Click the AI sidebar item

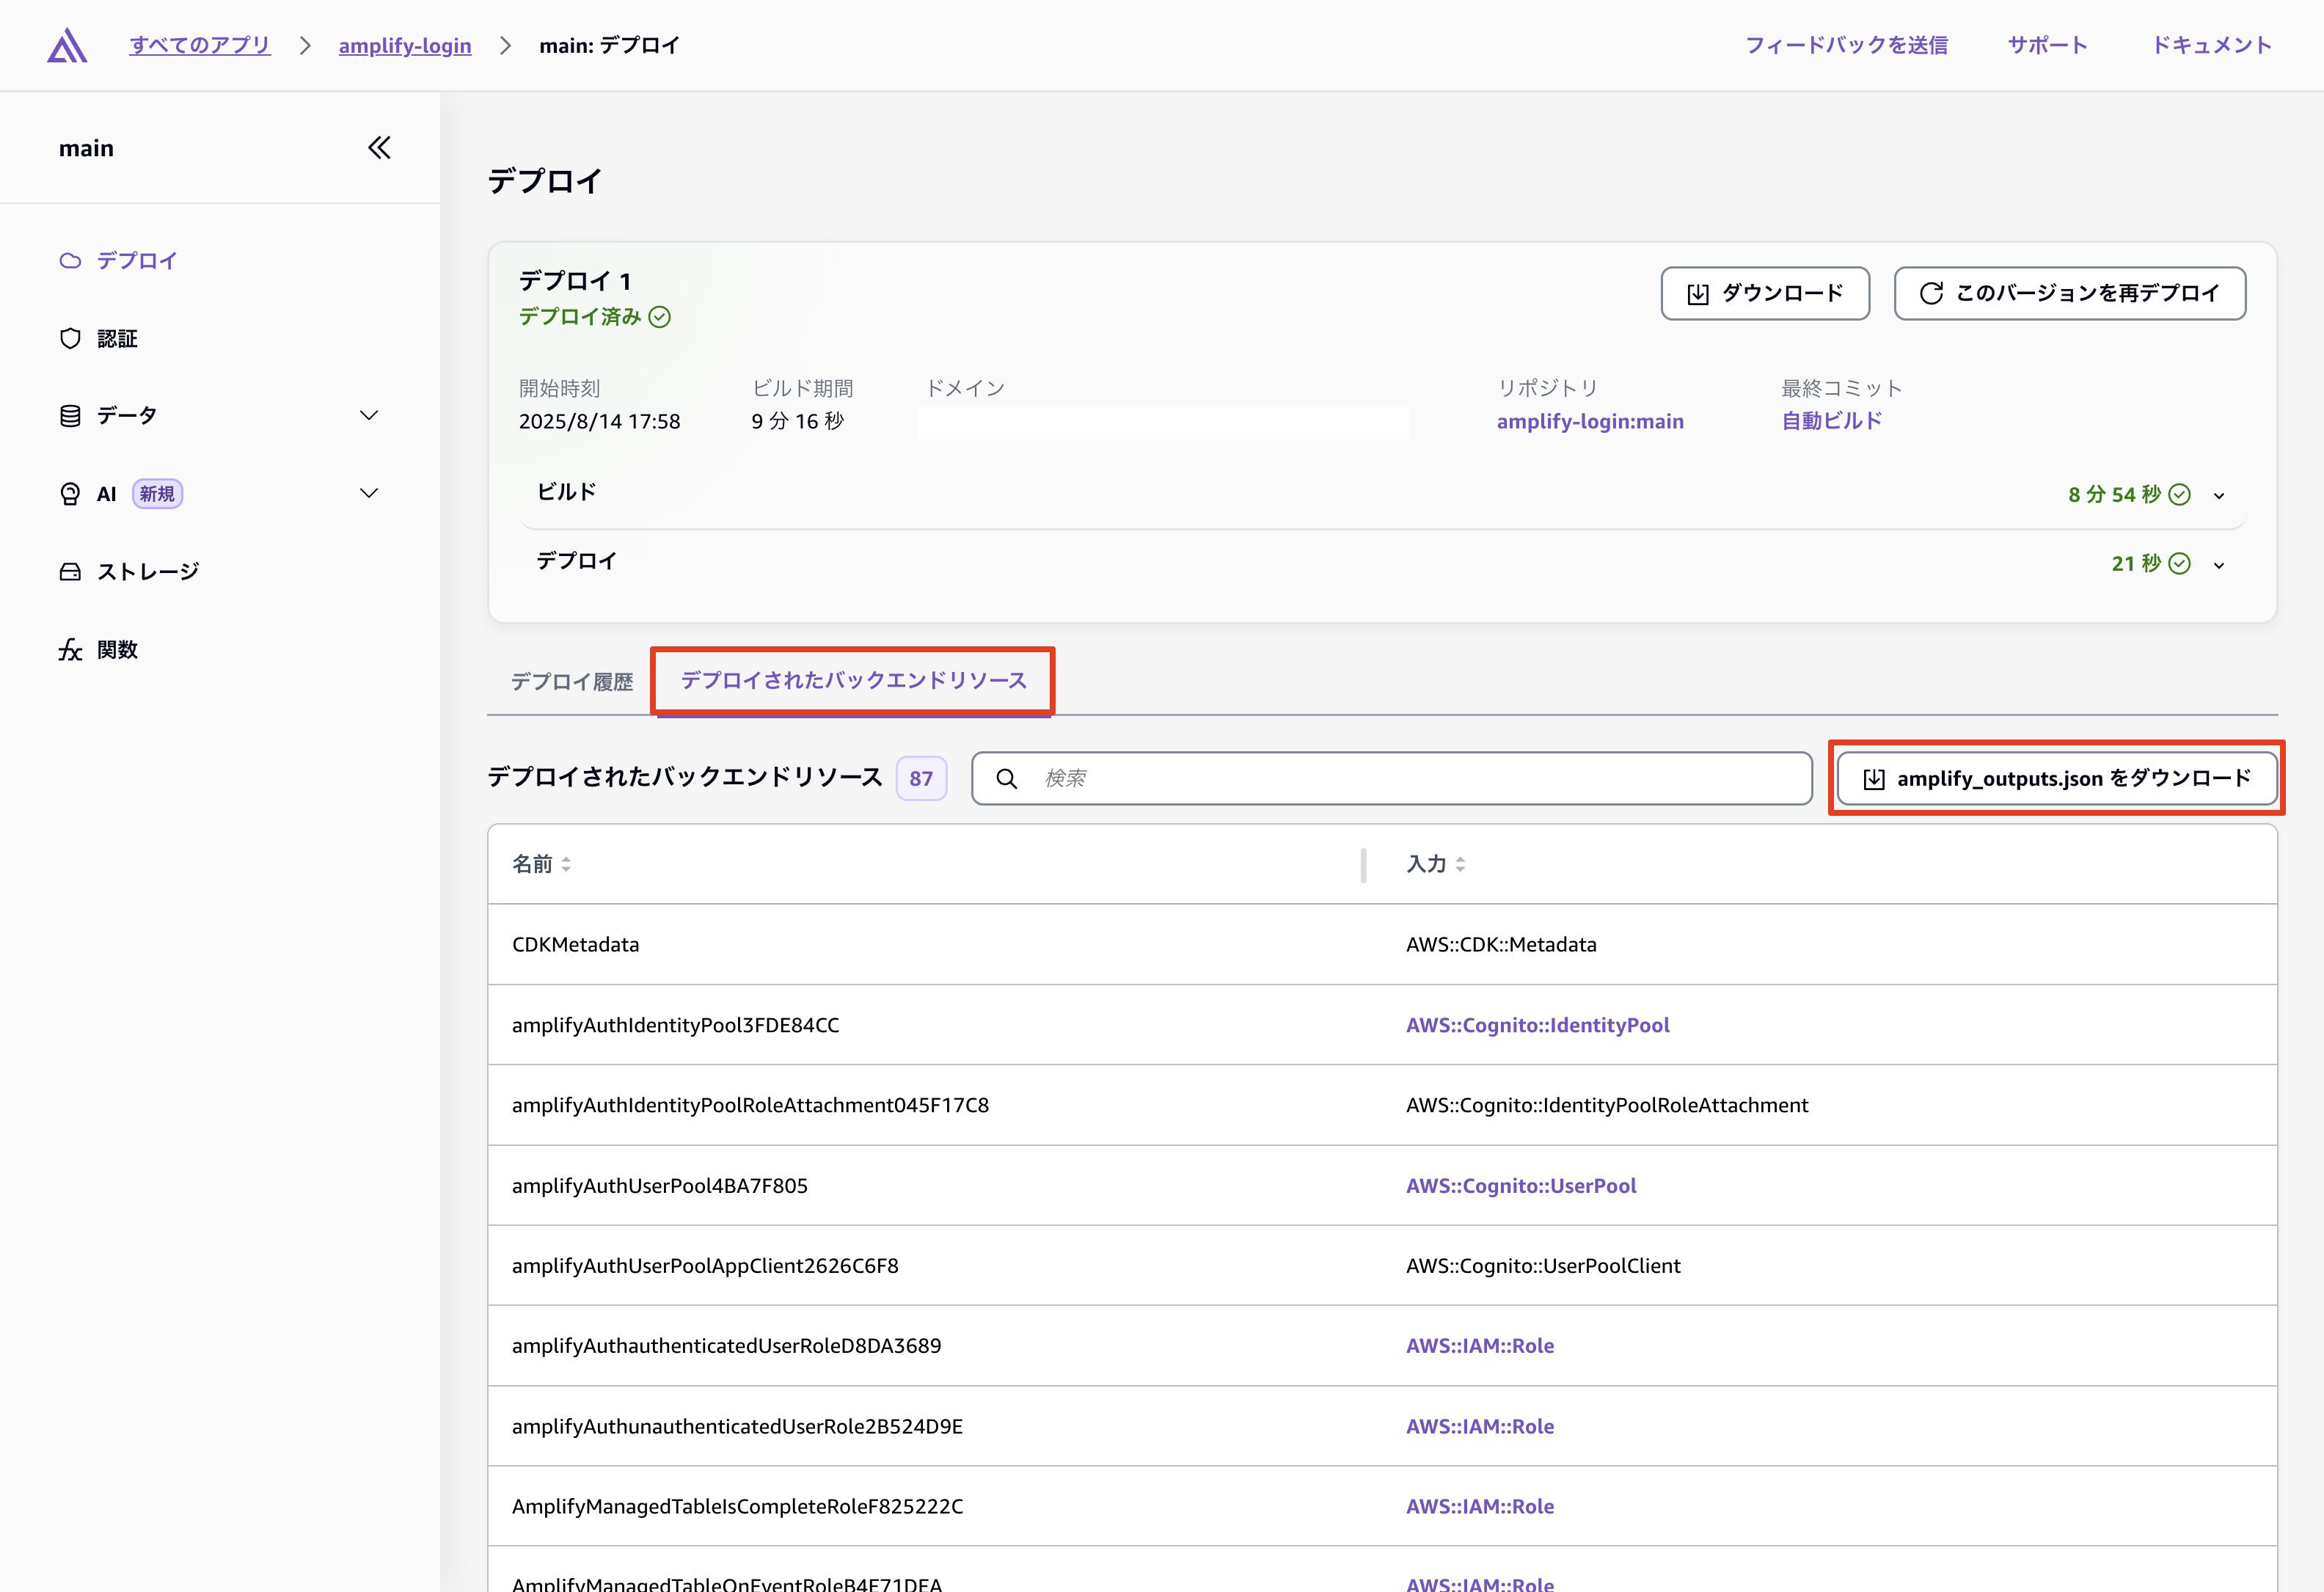[106, 494]
